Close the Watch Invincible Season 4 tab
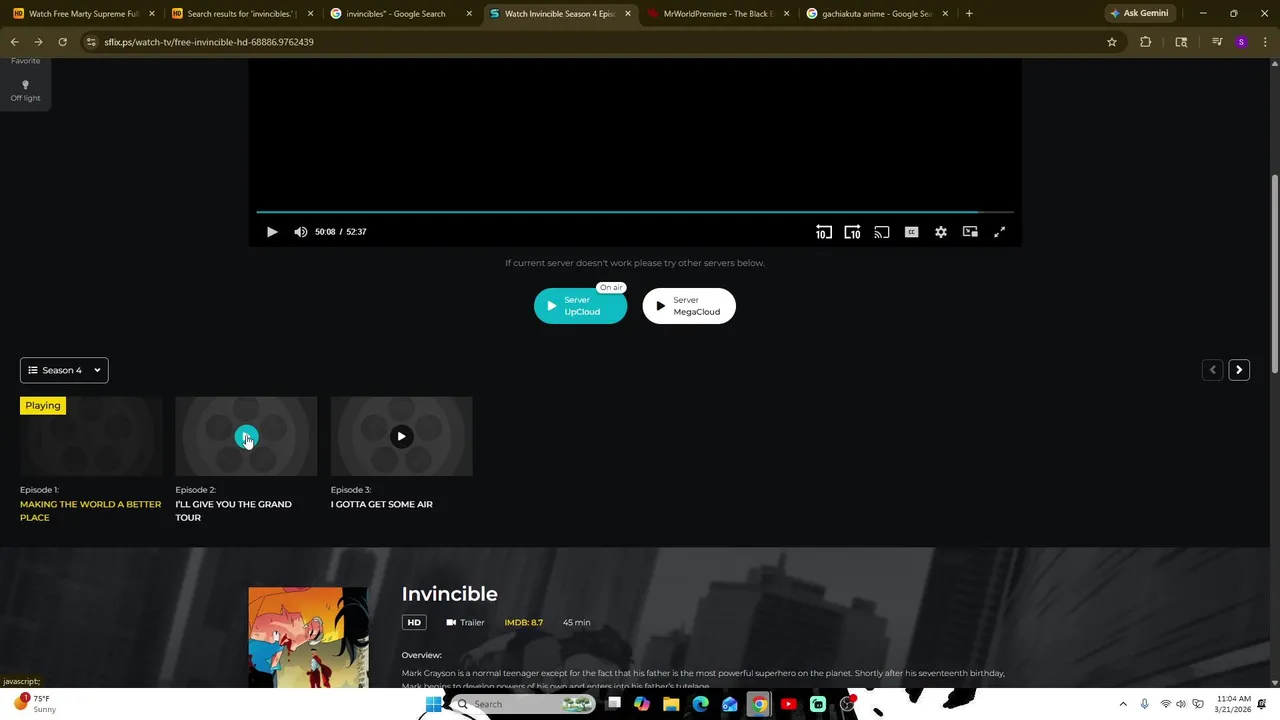Screen dimensions: 1280x720 pos(628,14)
